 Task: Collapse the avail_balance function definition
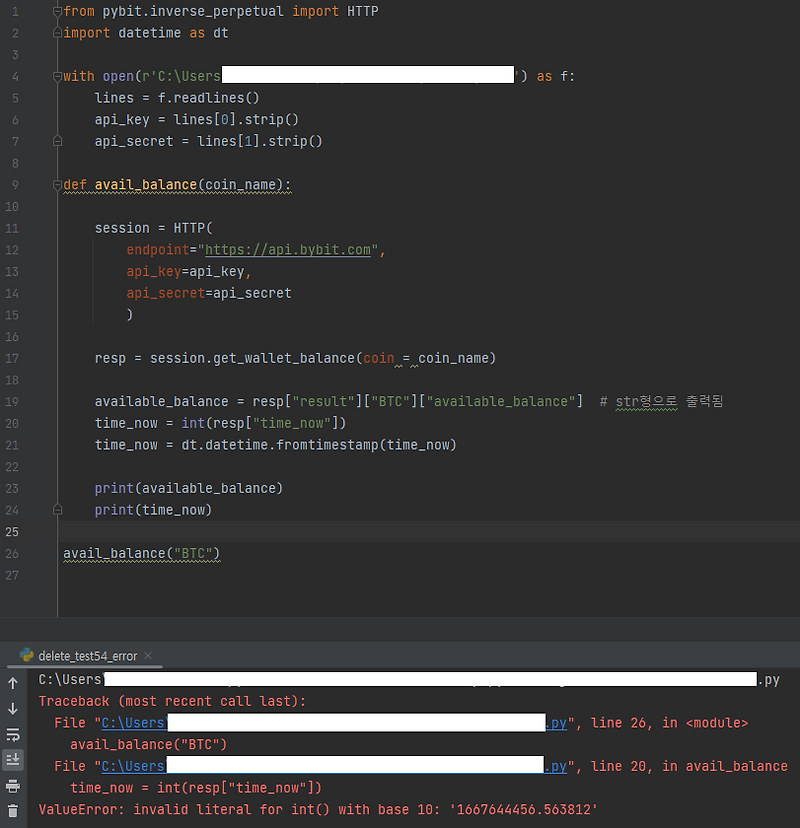(x=57, y=184)
